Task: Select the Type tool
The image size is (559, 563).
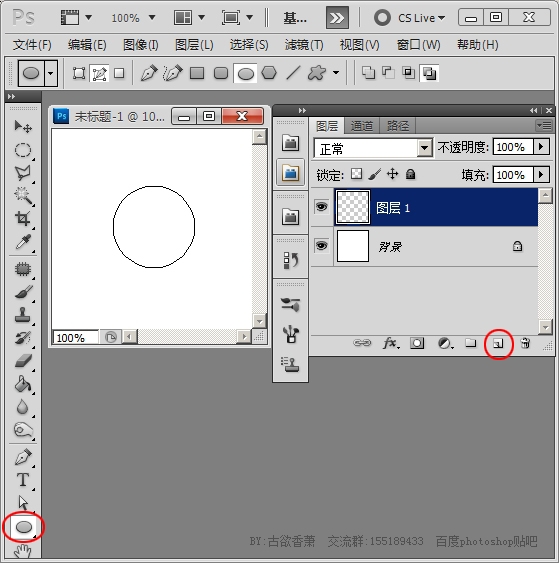Action: pyautogui.click(x=23, y=480)
